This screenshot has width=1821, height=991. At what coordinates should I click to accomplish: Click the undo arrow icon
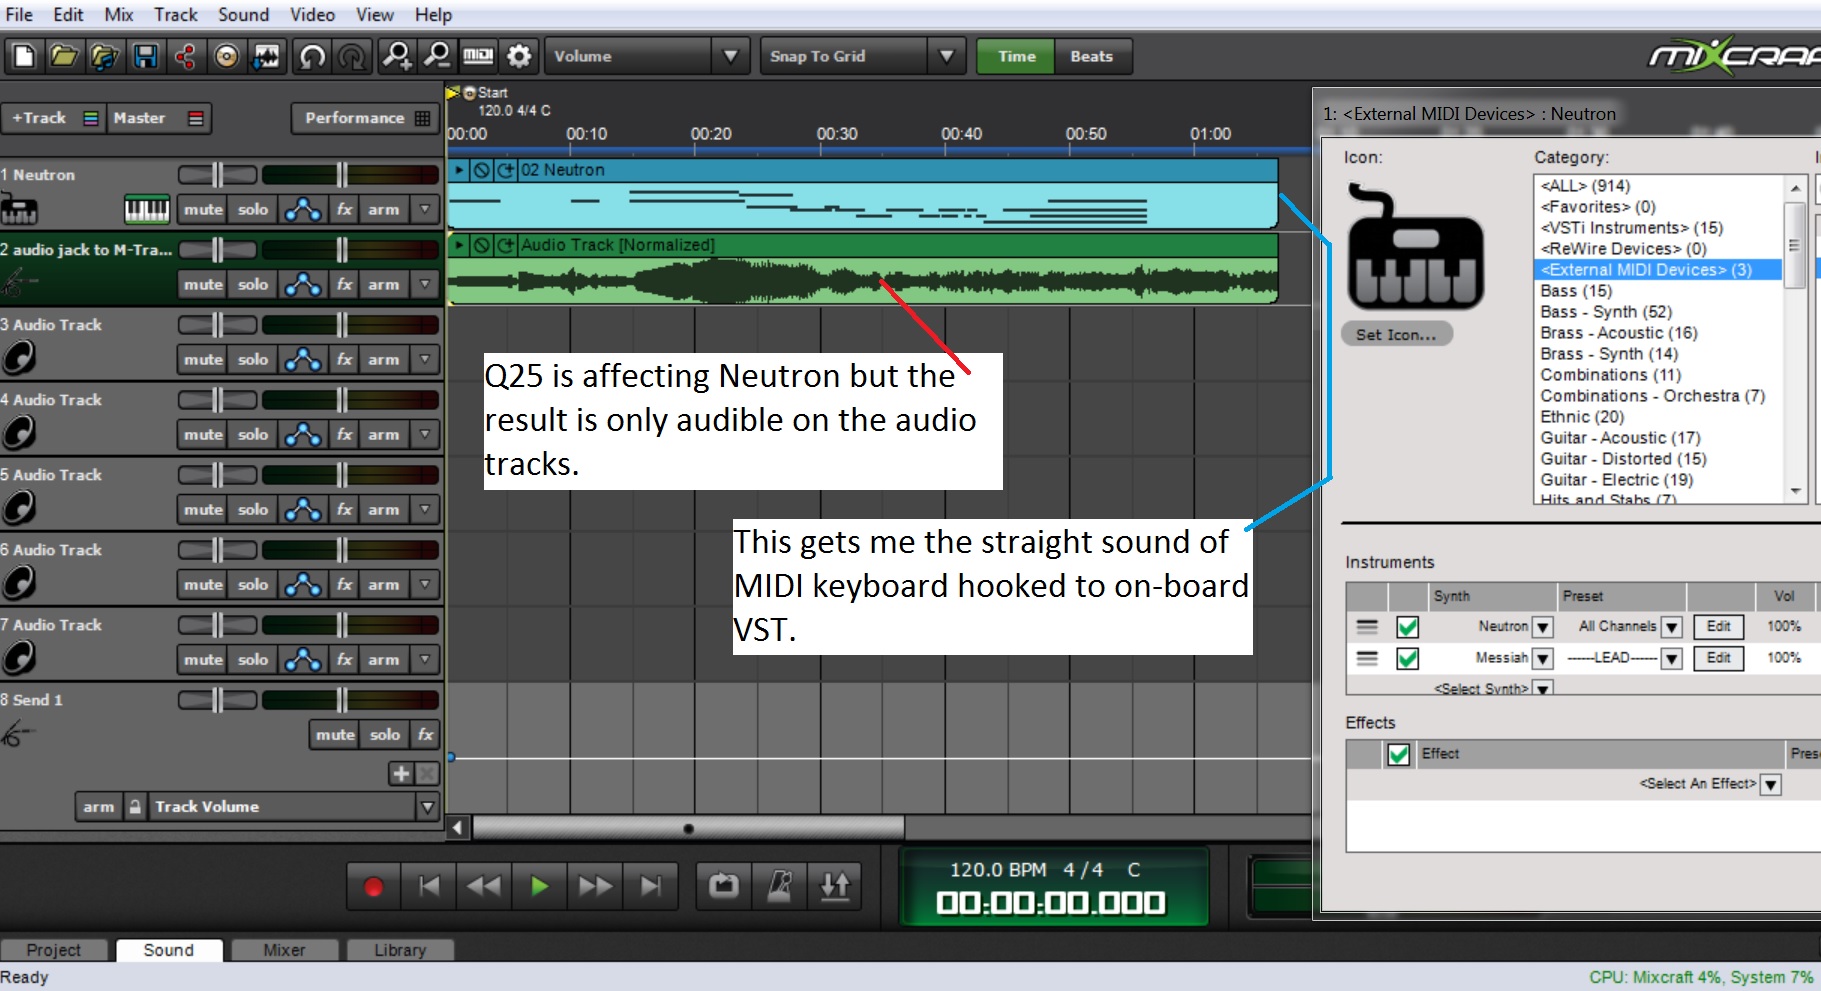[312, 56]
